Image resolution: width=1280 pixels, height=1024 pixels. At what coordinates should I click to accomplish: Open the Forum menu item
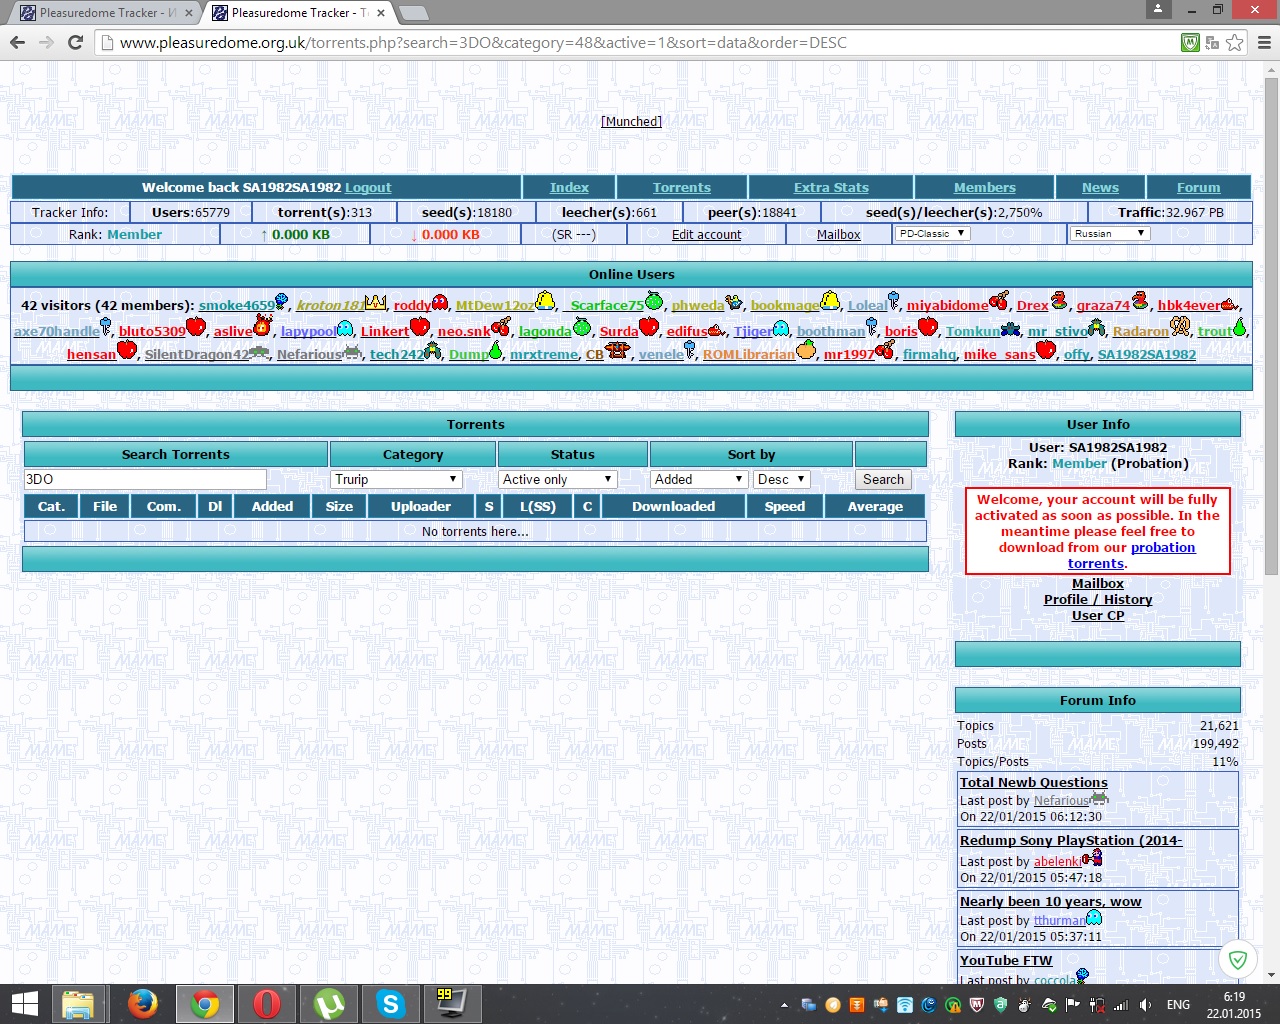point(1198,187)
